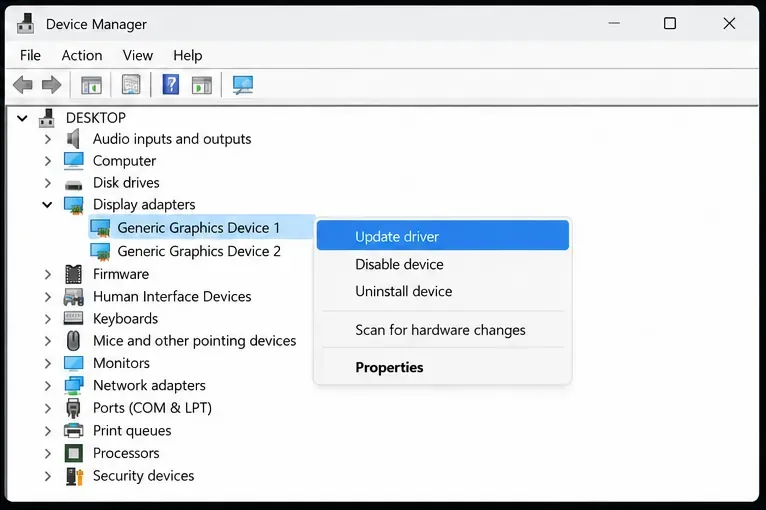Choose Disable device from context menu

[443, 264]
